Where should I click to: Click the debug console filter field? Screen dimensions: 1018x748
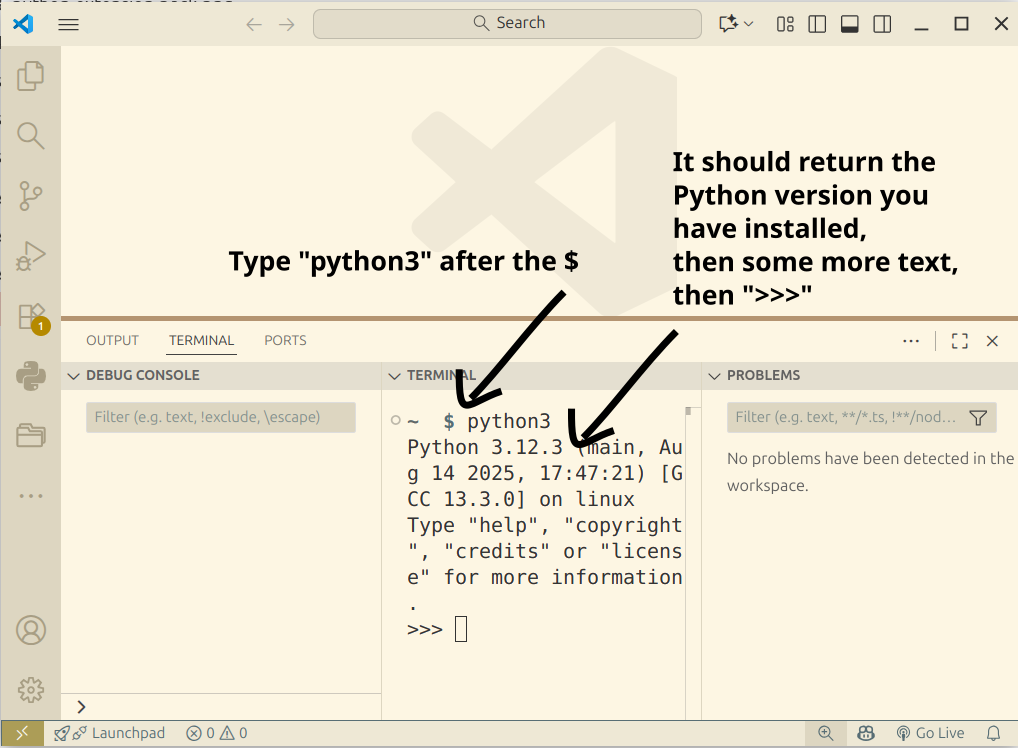coord(220,417)
